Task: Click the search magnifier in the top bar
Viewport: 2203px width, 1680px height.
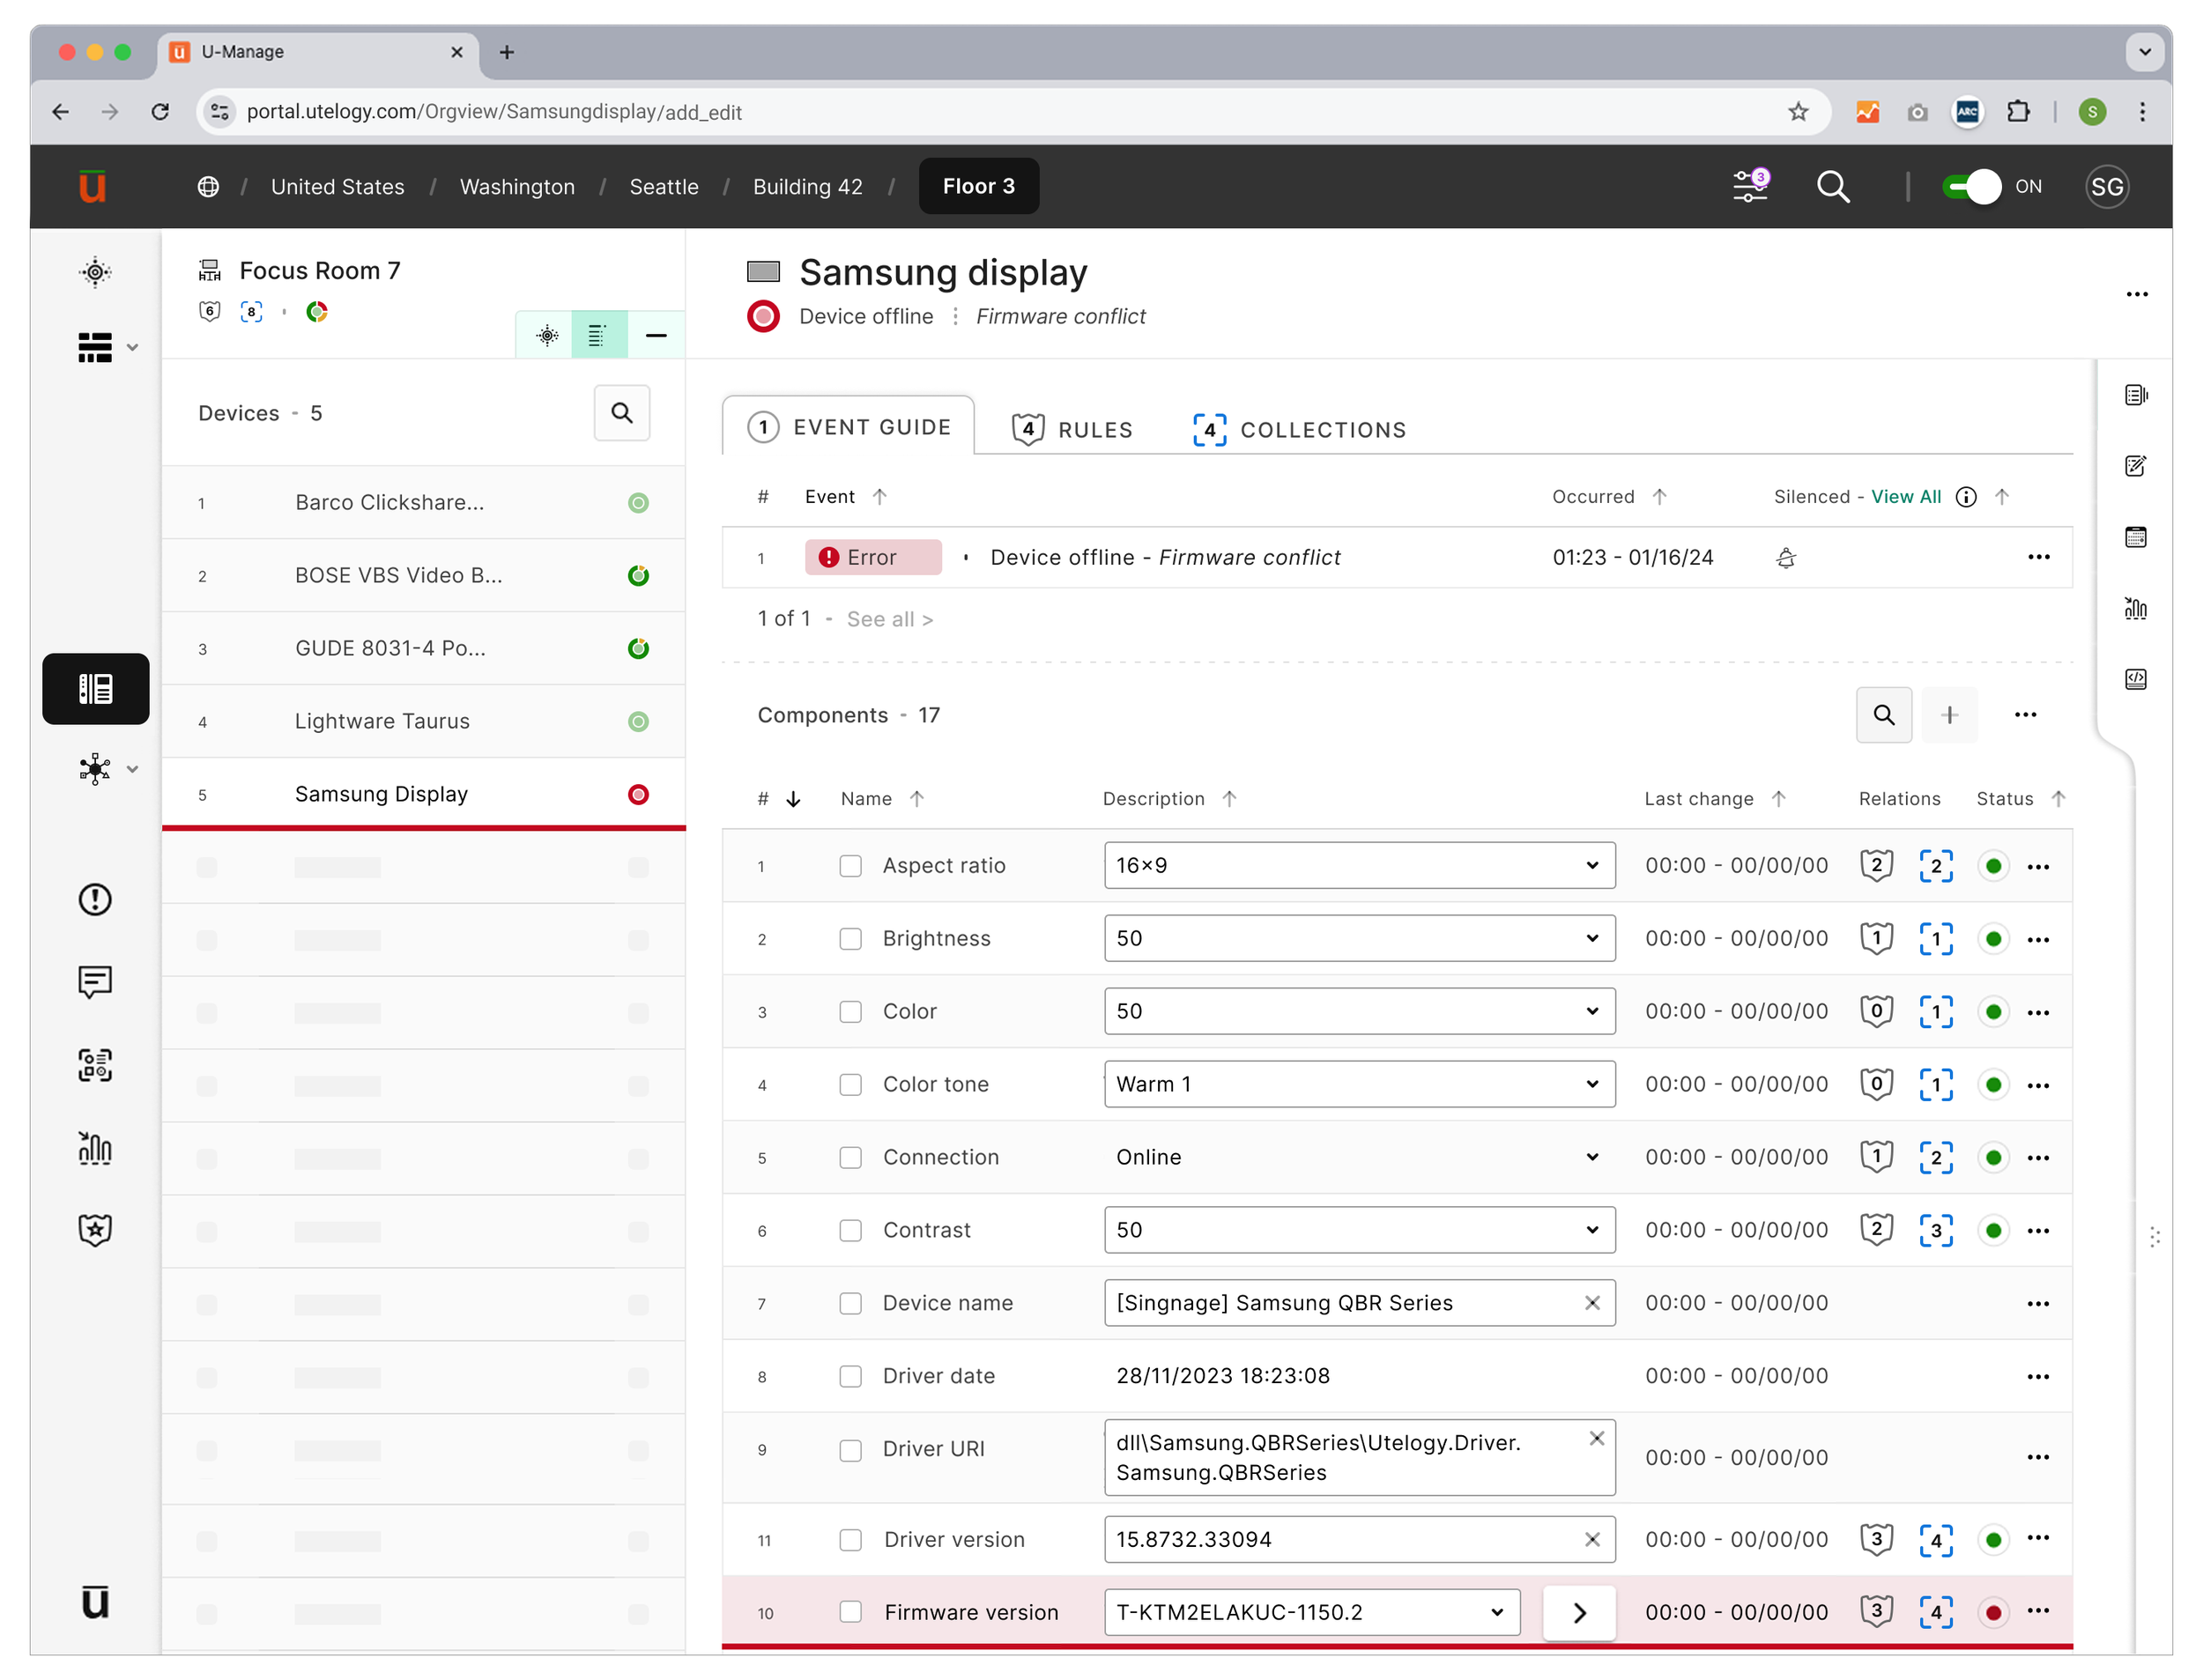Action: point(1832,187)
